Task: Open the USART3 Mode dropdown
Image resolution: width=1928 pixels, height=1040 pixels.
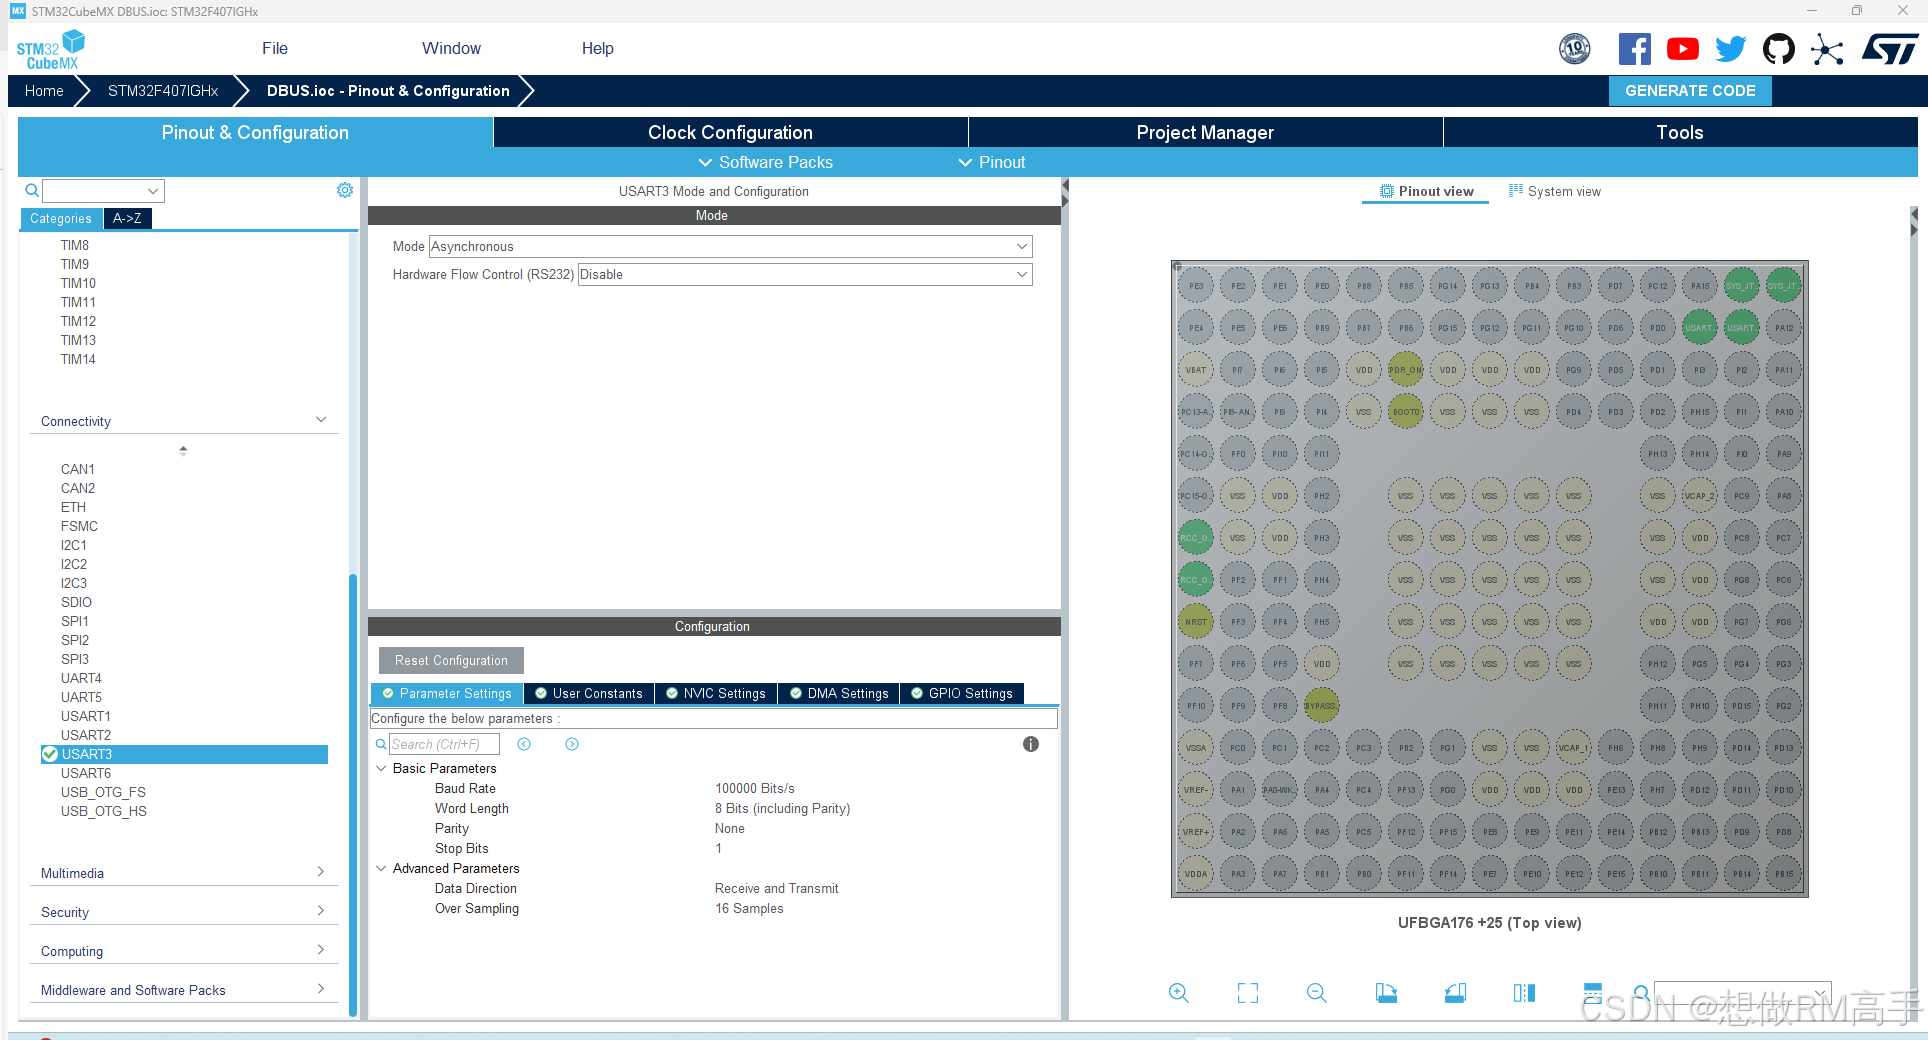Action: click(731, 247)
